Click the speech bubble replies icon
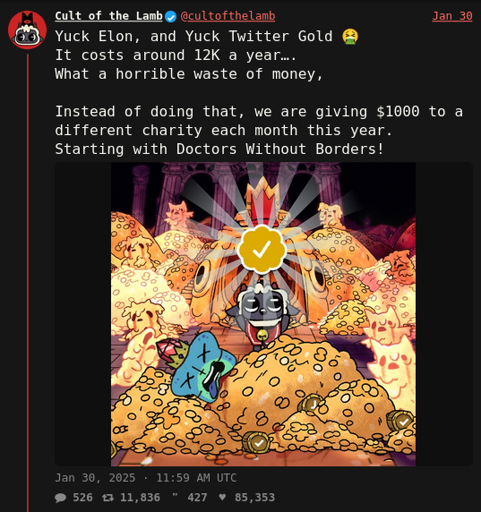The width and height of the screenshot is (481, 512). point(61,498)
